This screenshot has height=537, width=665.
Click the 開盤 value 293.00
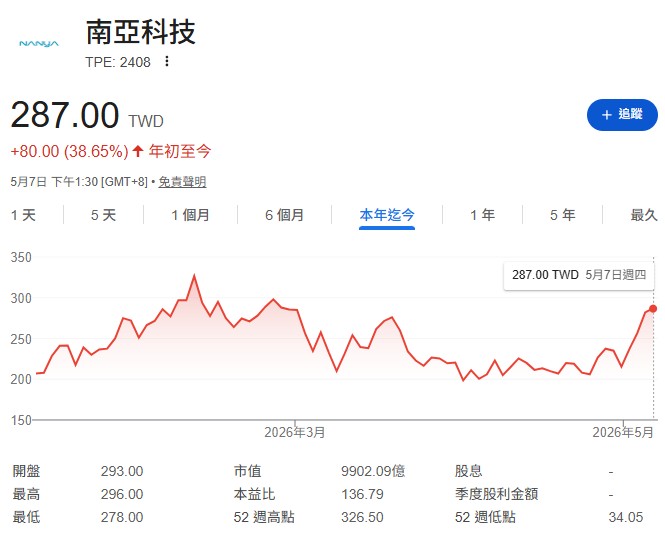pos(122,471)
